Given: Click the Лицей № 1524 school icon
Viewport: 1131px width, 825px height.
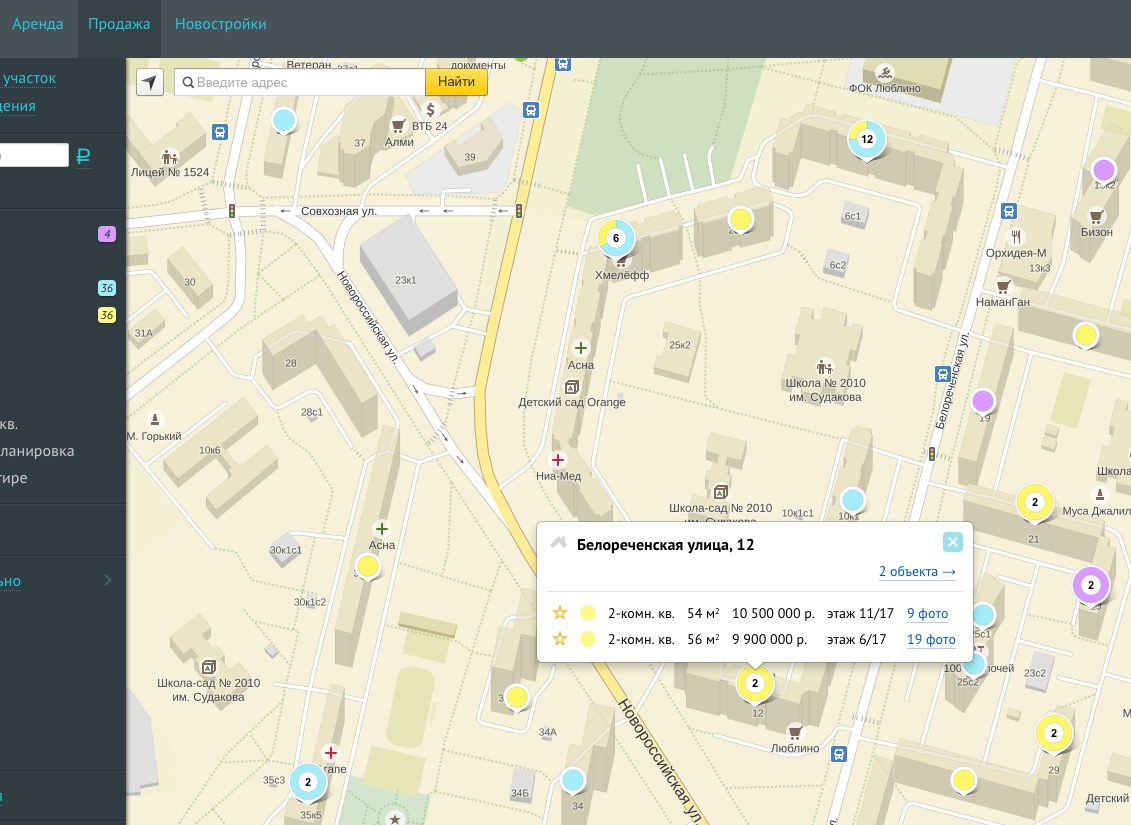Looking at the screenshot, I should click(169, 156).
